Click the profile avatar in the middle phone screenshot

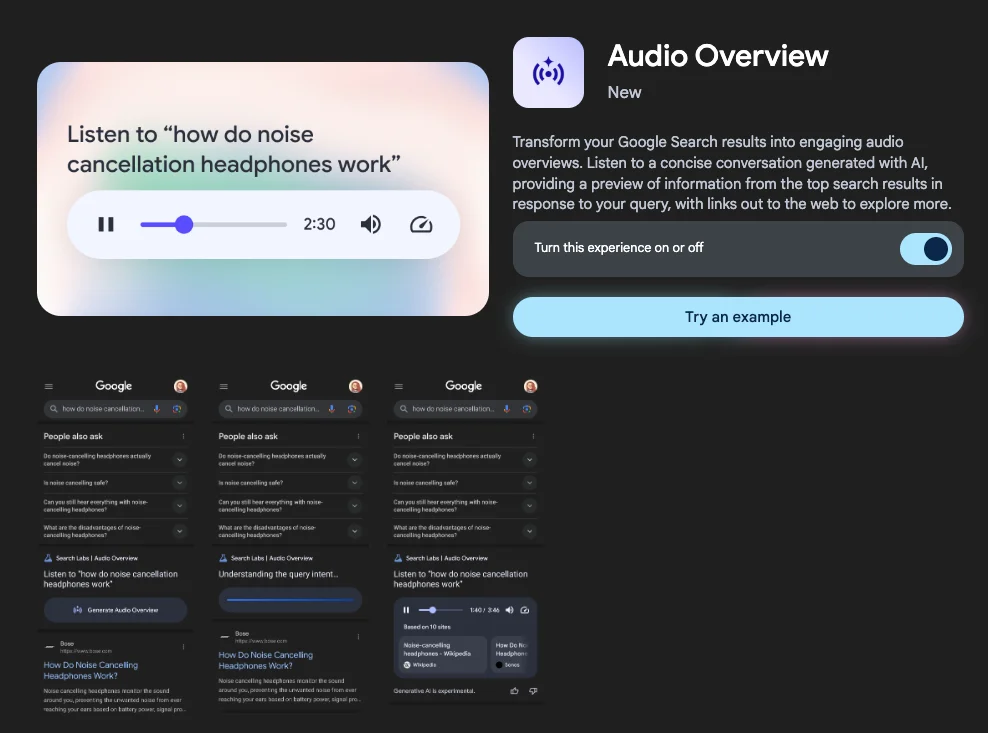tap(355, 386)
